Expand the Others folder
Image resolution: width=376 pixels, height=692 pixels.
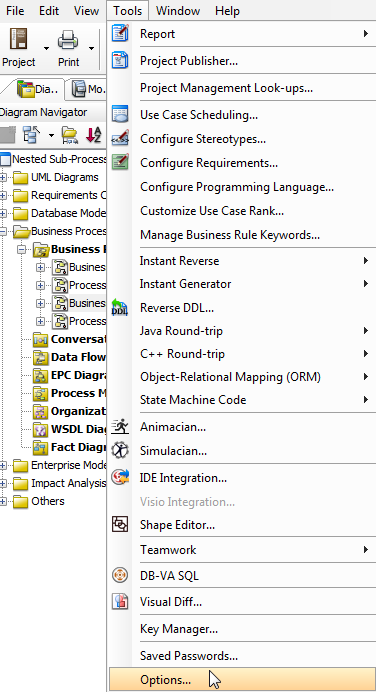(3, 502)
